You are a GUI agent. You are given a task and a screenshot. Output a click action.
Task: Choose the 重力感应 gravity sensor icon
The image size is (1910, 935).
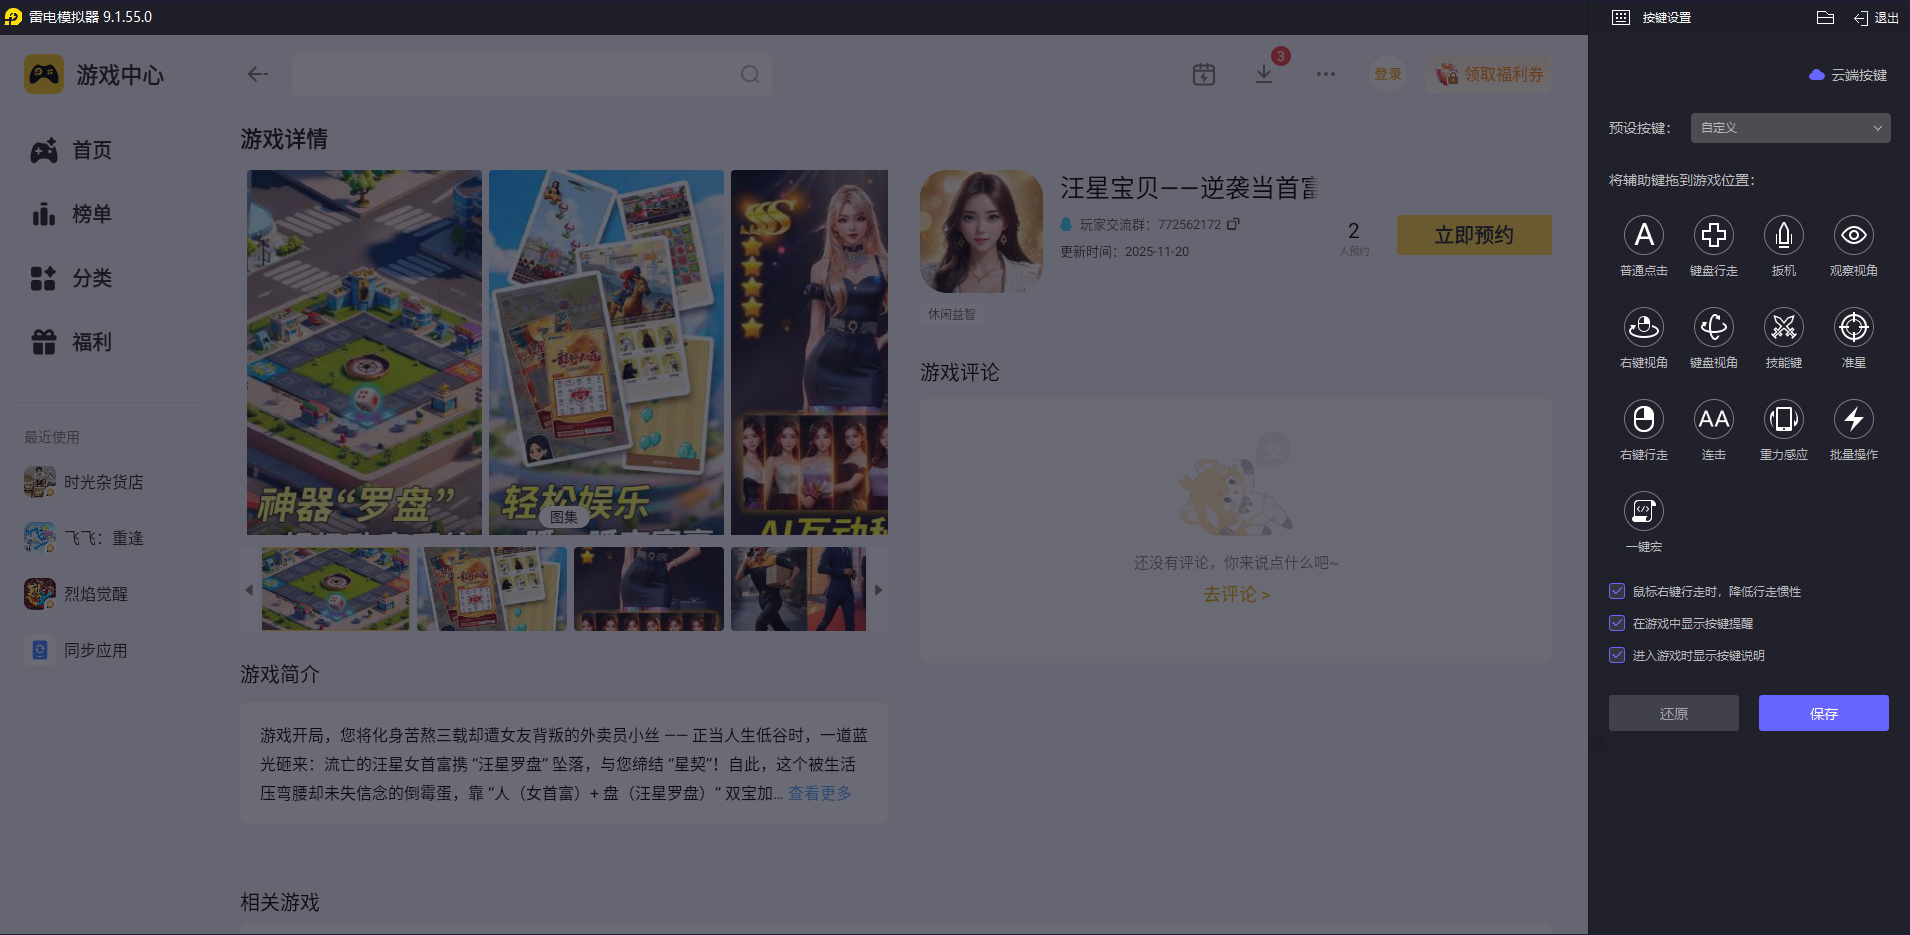tap(1783, 420)
